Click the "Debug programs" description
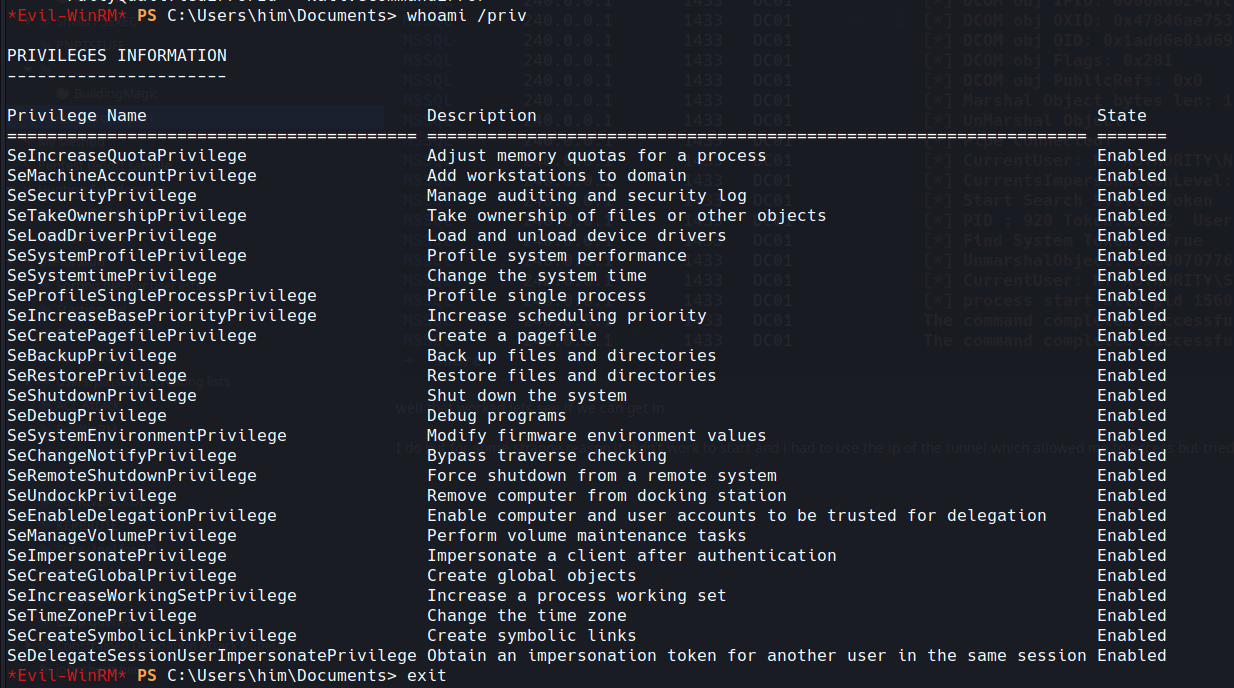1234x688 pixels. coord(497,415)
